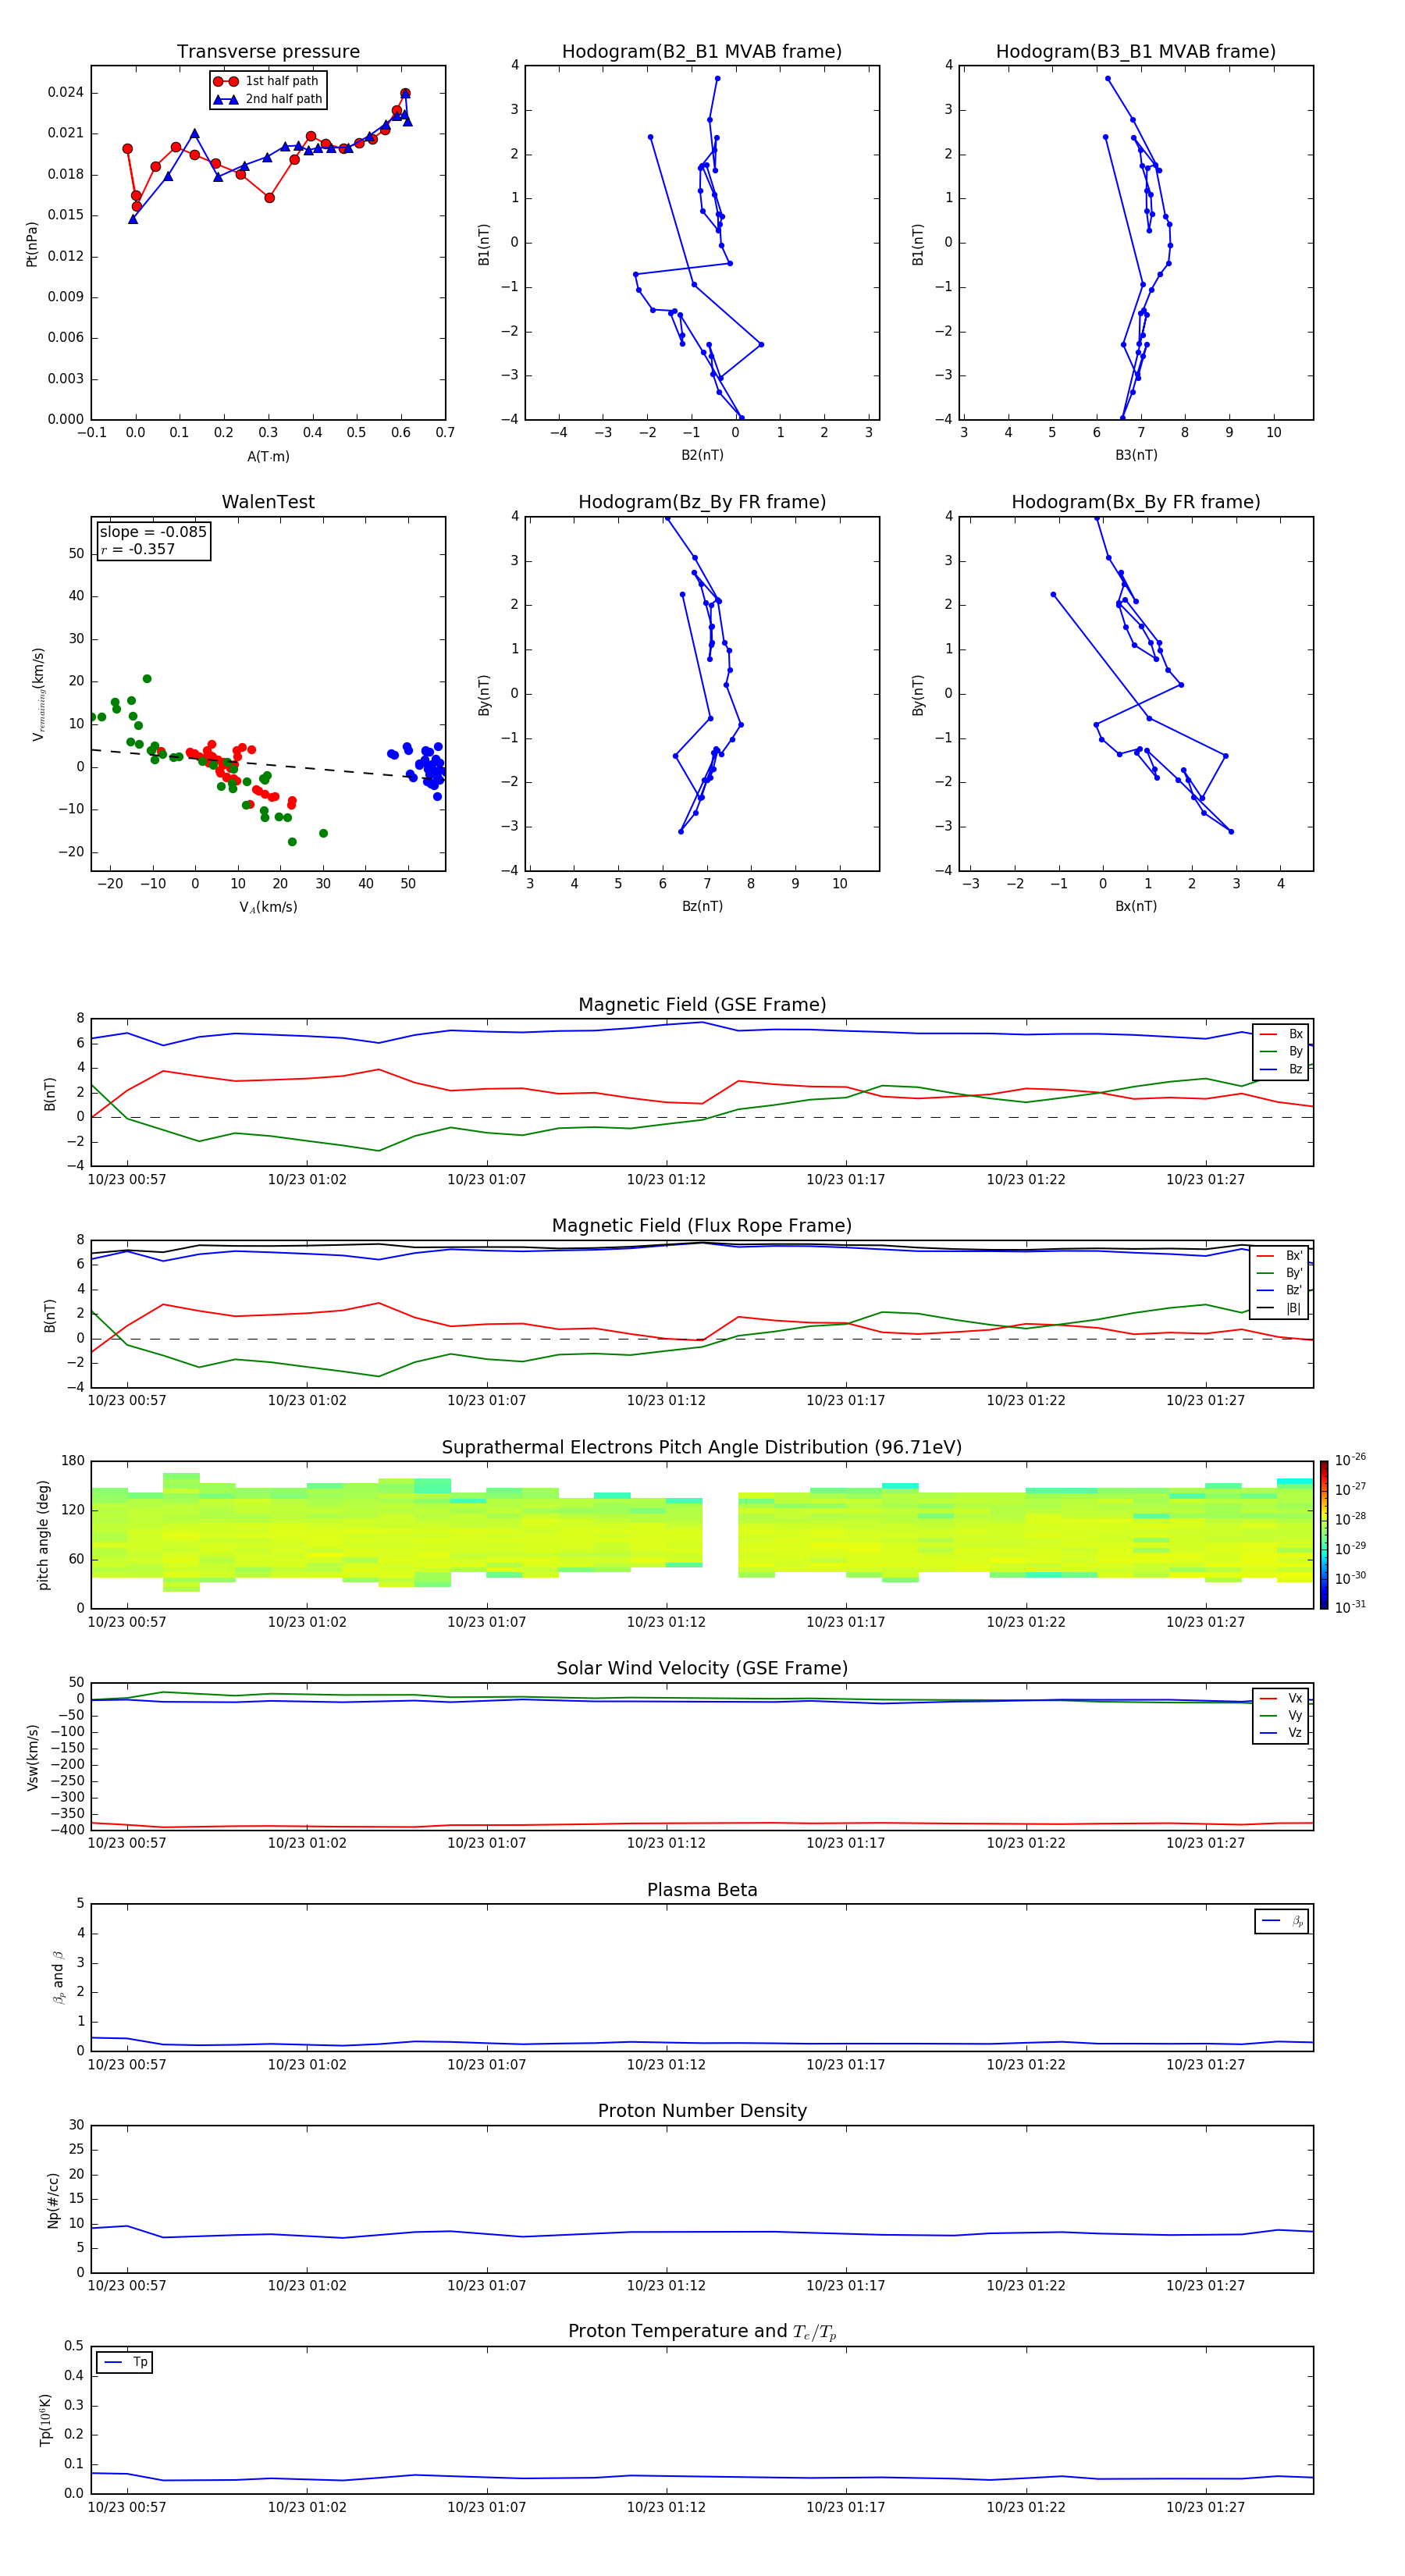This screenshot has height=2576, width=1405.
Task: Click the WalenTest plot title
Action: [268, 502]
